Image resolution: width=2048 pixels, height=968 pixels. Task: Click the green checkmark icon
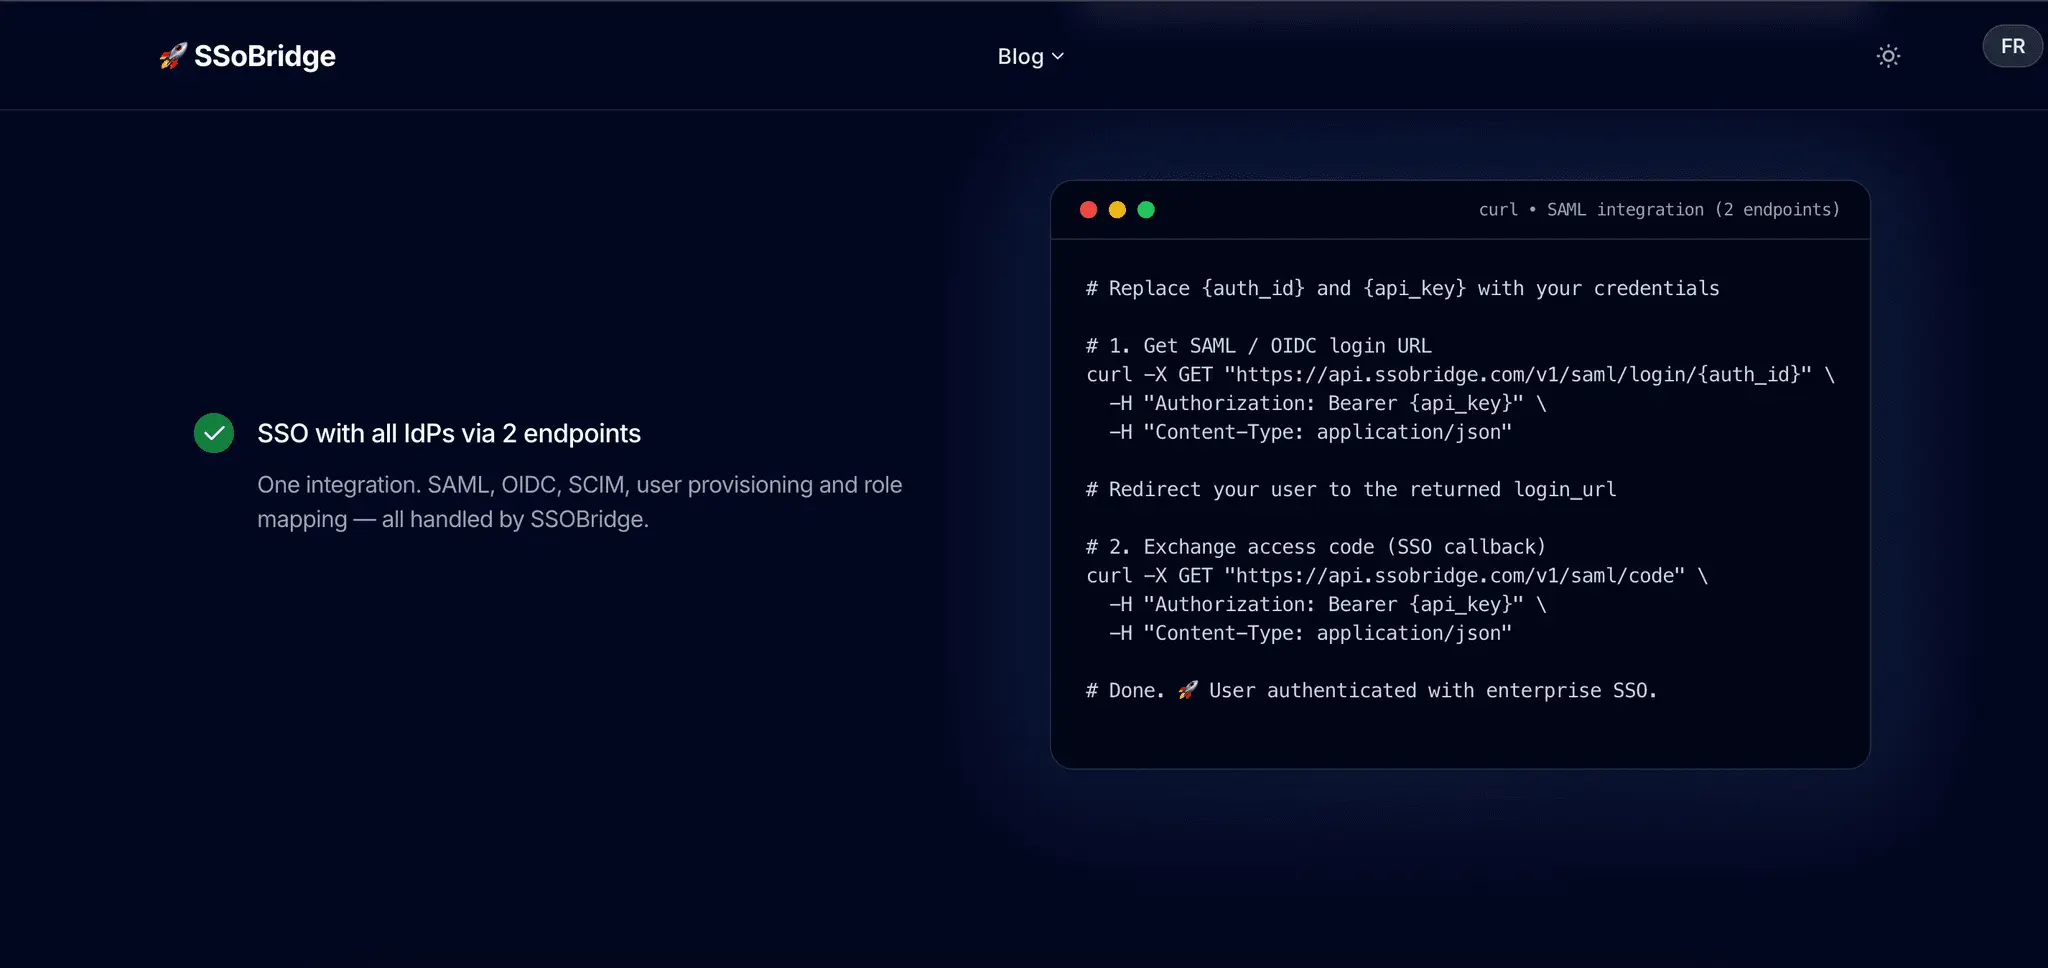click(214, 433)
